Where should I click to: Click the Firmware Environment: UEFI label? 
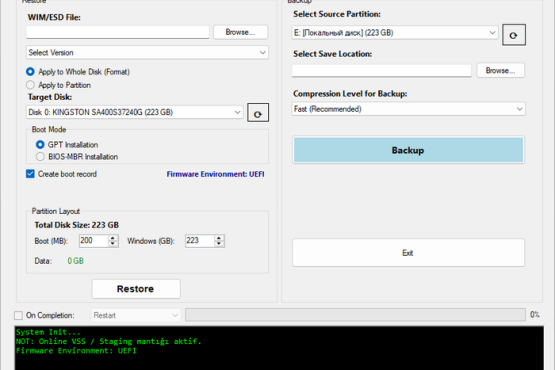click(216, 174)
